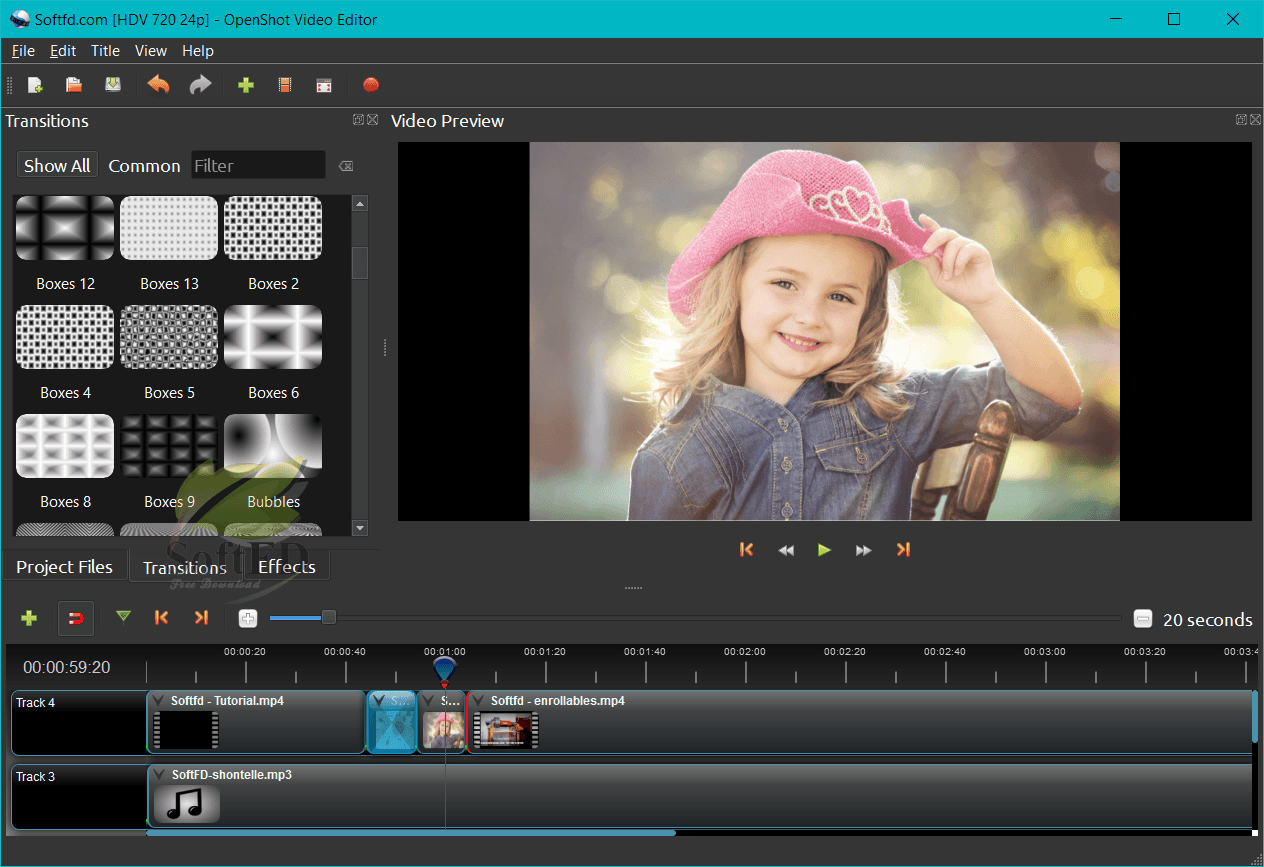Rewind the video preview
The width and height of the screenshot is (1264, 867).
[786, 550]
